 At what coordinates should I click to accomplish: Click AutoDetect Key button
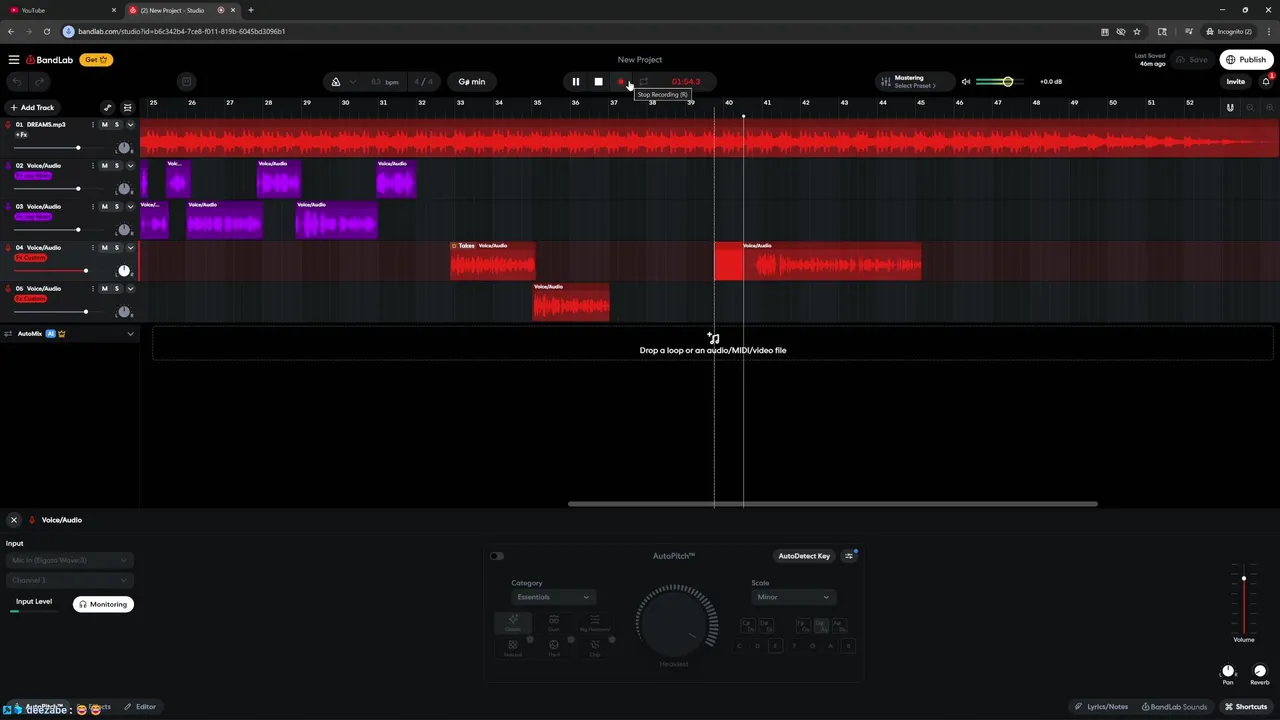point(804,556)
